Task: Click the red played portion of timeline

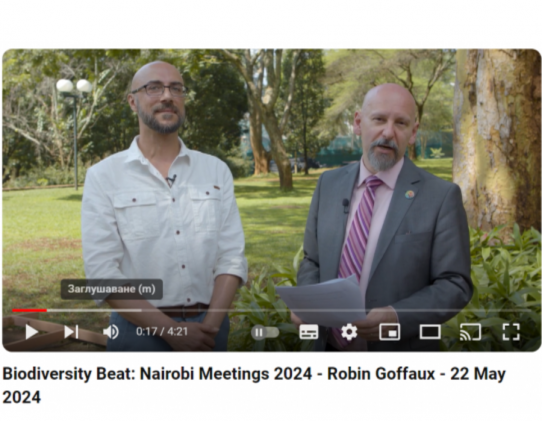Action: point(29,310)
